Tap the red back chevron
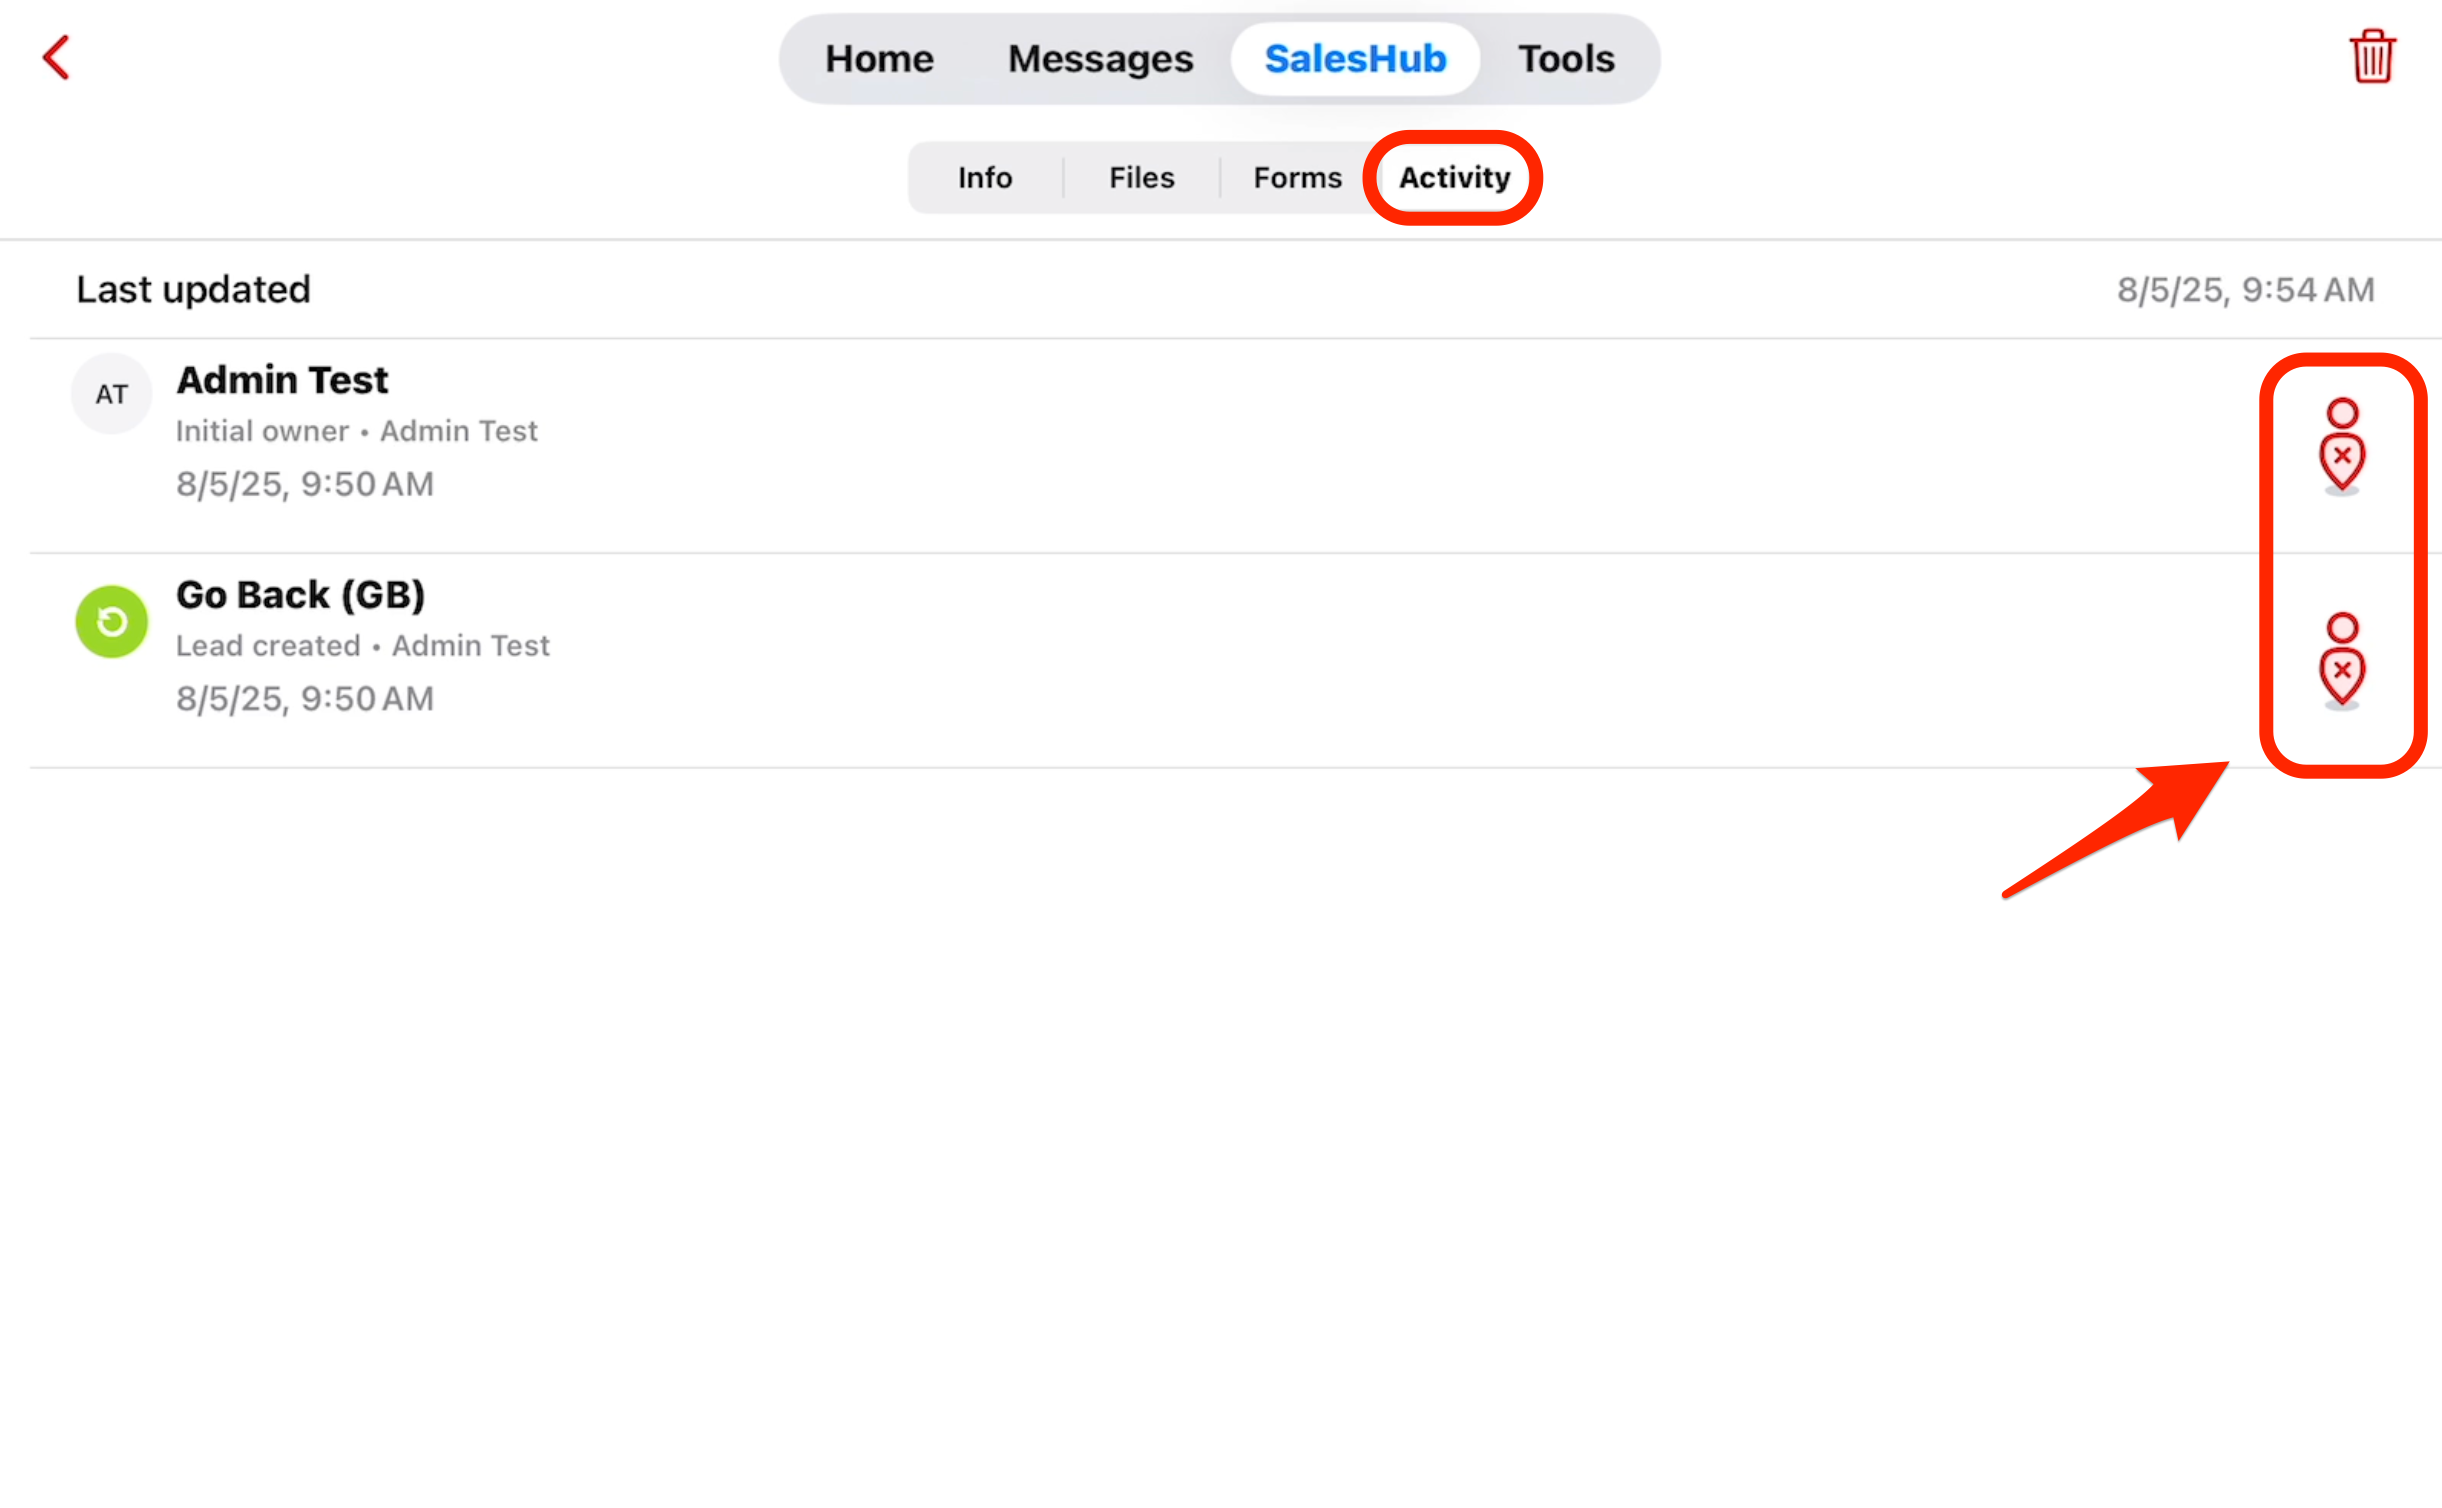 pos(57,57)
